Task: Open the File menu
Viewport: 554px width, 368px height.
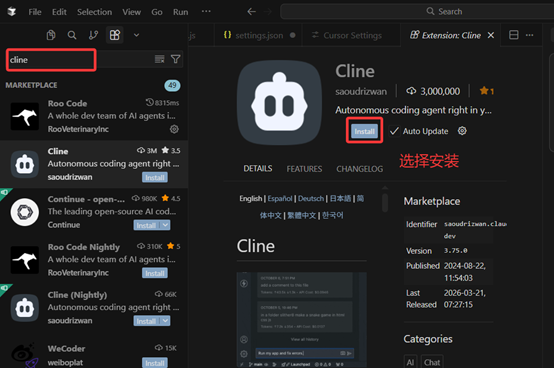Action: (35, 12)
